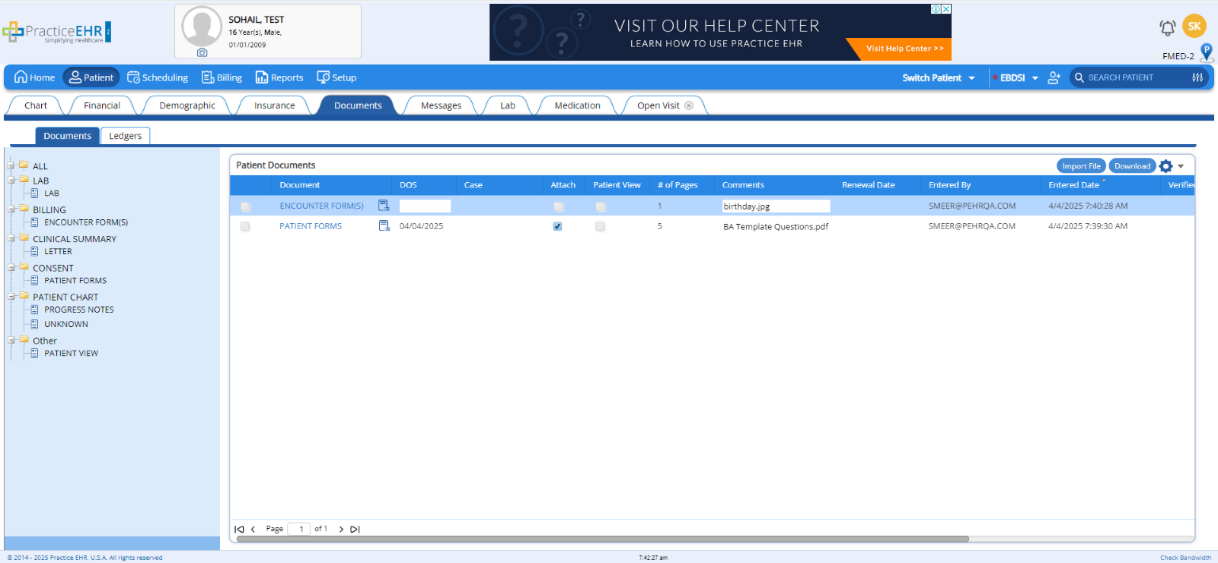Open the Home menu
The height and width of the screenshot is (563, 1218).
point(35,77)
